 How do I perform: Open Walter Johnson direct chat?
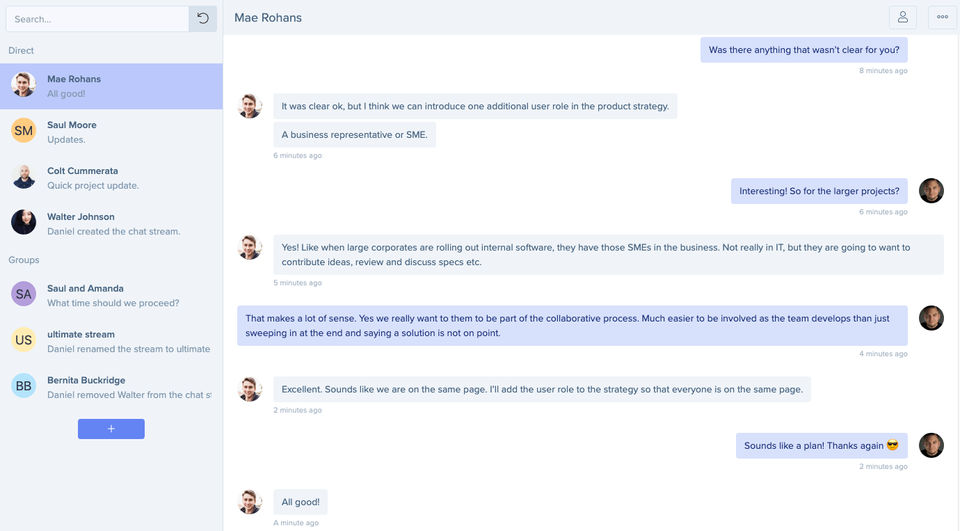(110, 223)
